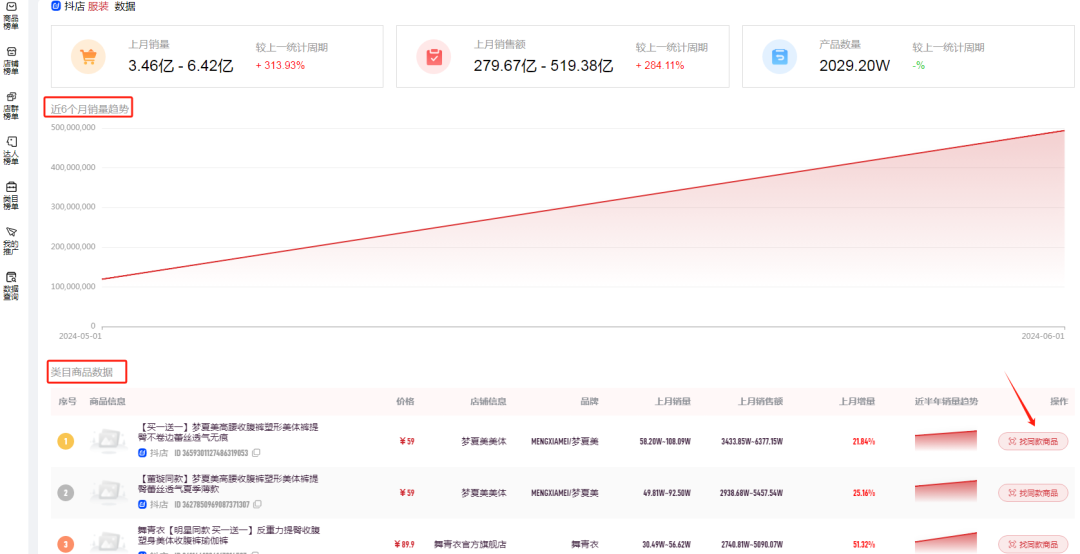
Task: Click the blue 抖店 logo in page title
Action: (x=56, y=6)
